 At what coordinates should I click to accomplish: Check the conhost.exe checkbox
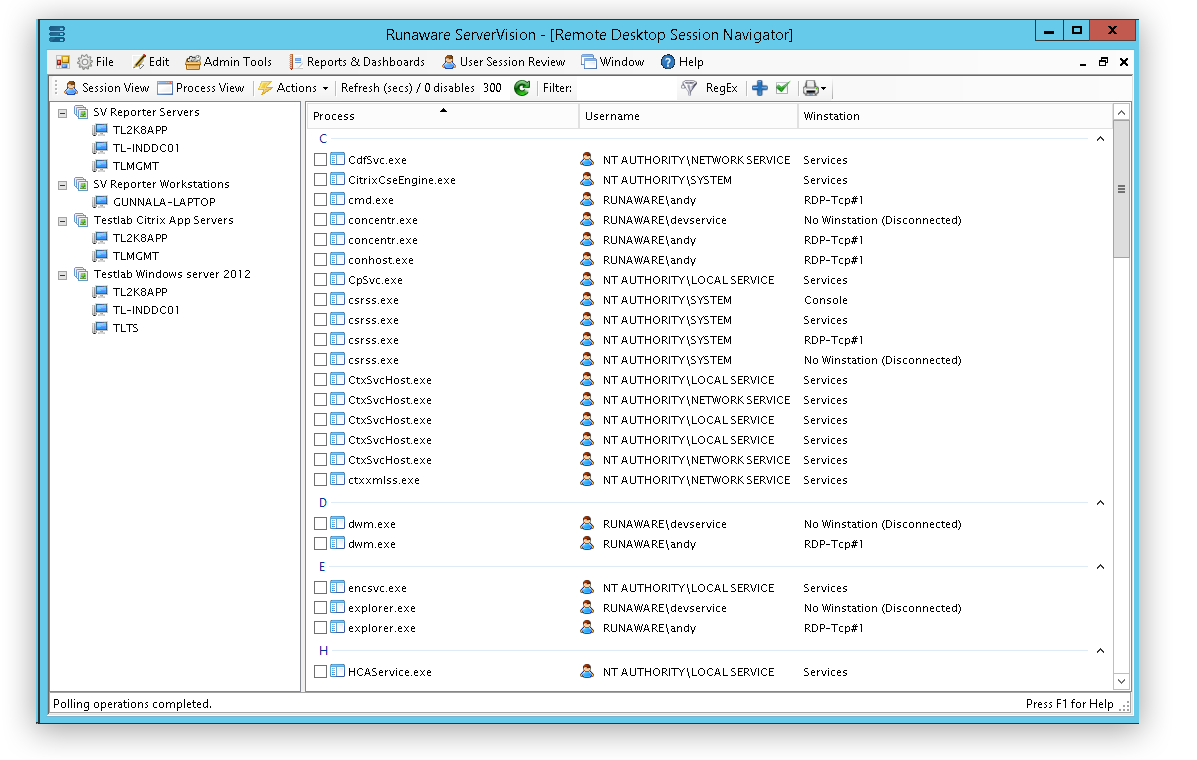click(321, 259)
